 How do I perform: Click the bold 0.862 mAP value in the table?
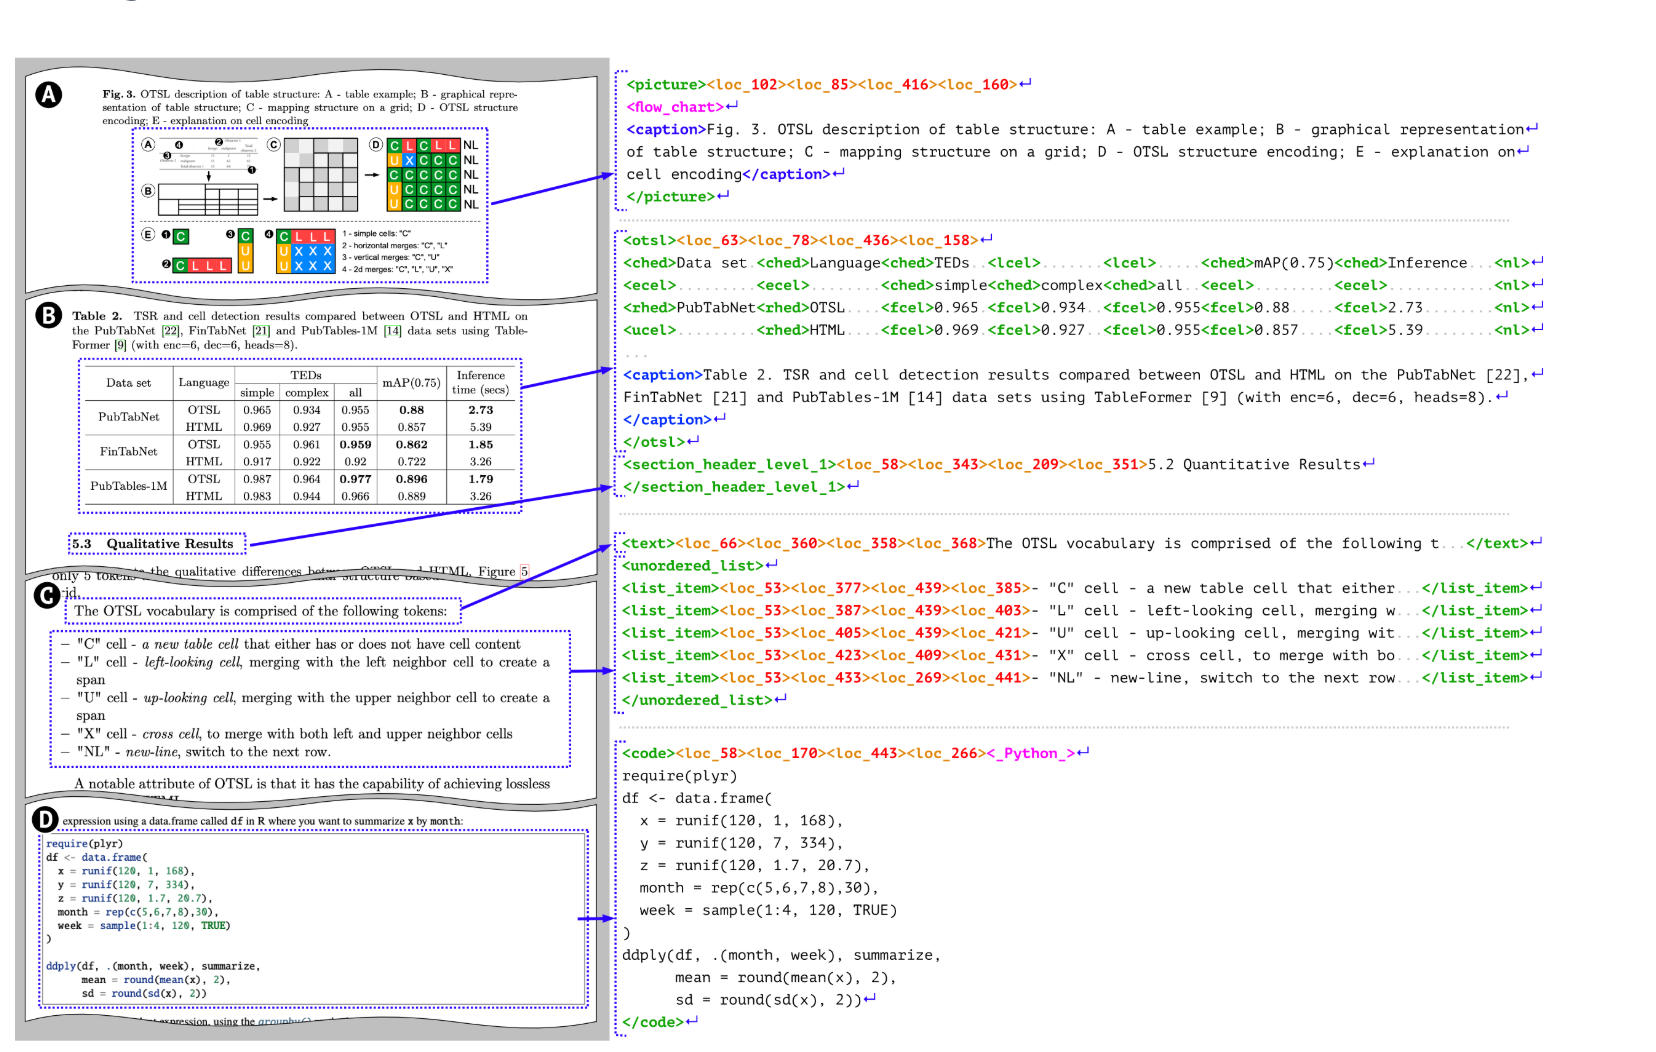[x=412, y=445]
